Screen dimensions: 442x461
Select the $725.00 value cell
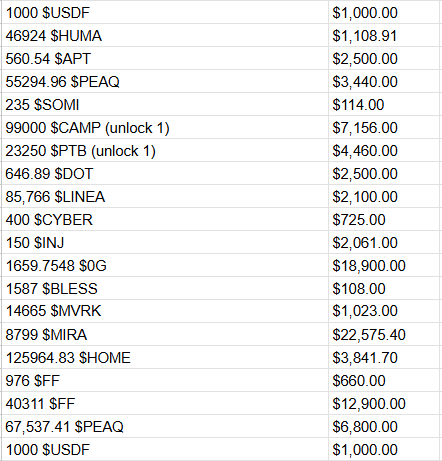point(384,219)
